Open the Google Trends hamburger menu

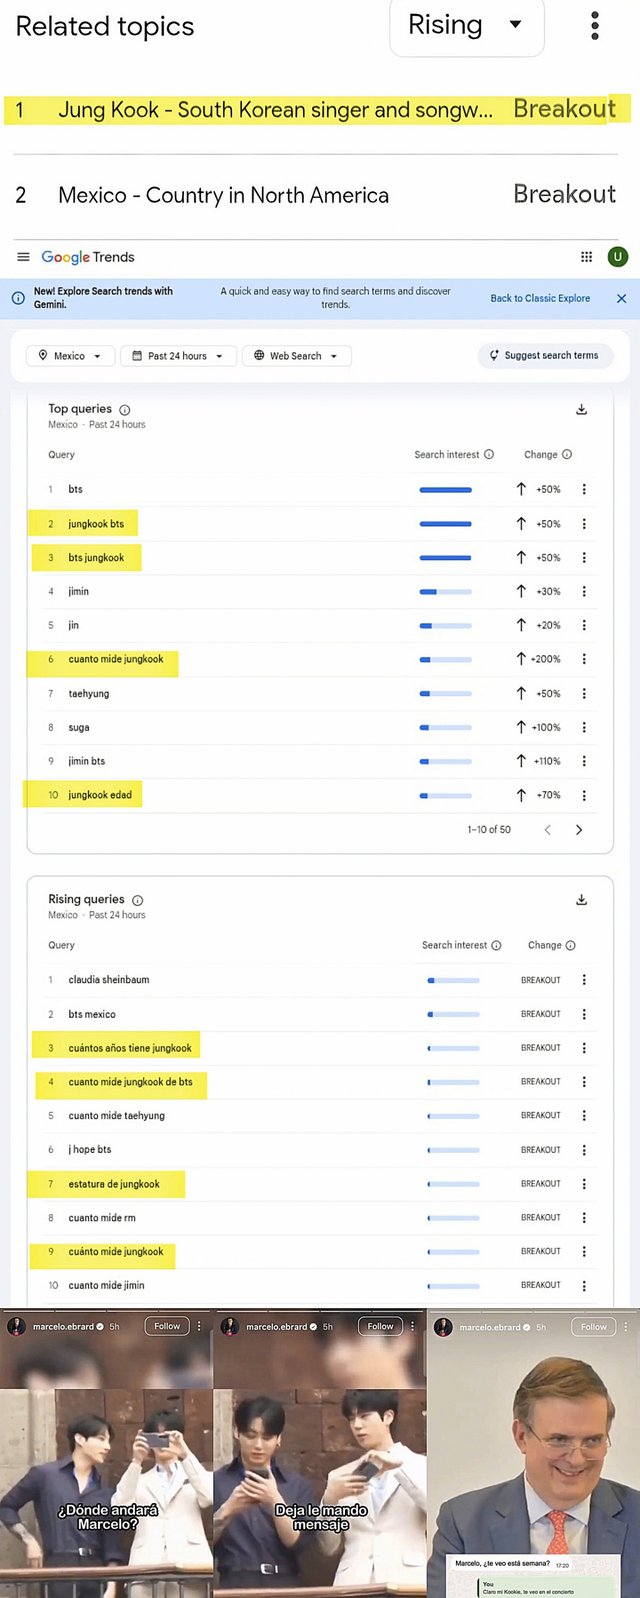click(23, 257)
